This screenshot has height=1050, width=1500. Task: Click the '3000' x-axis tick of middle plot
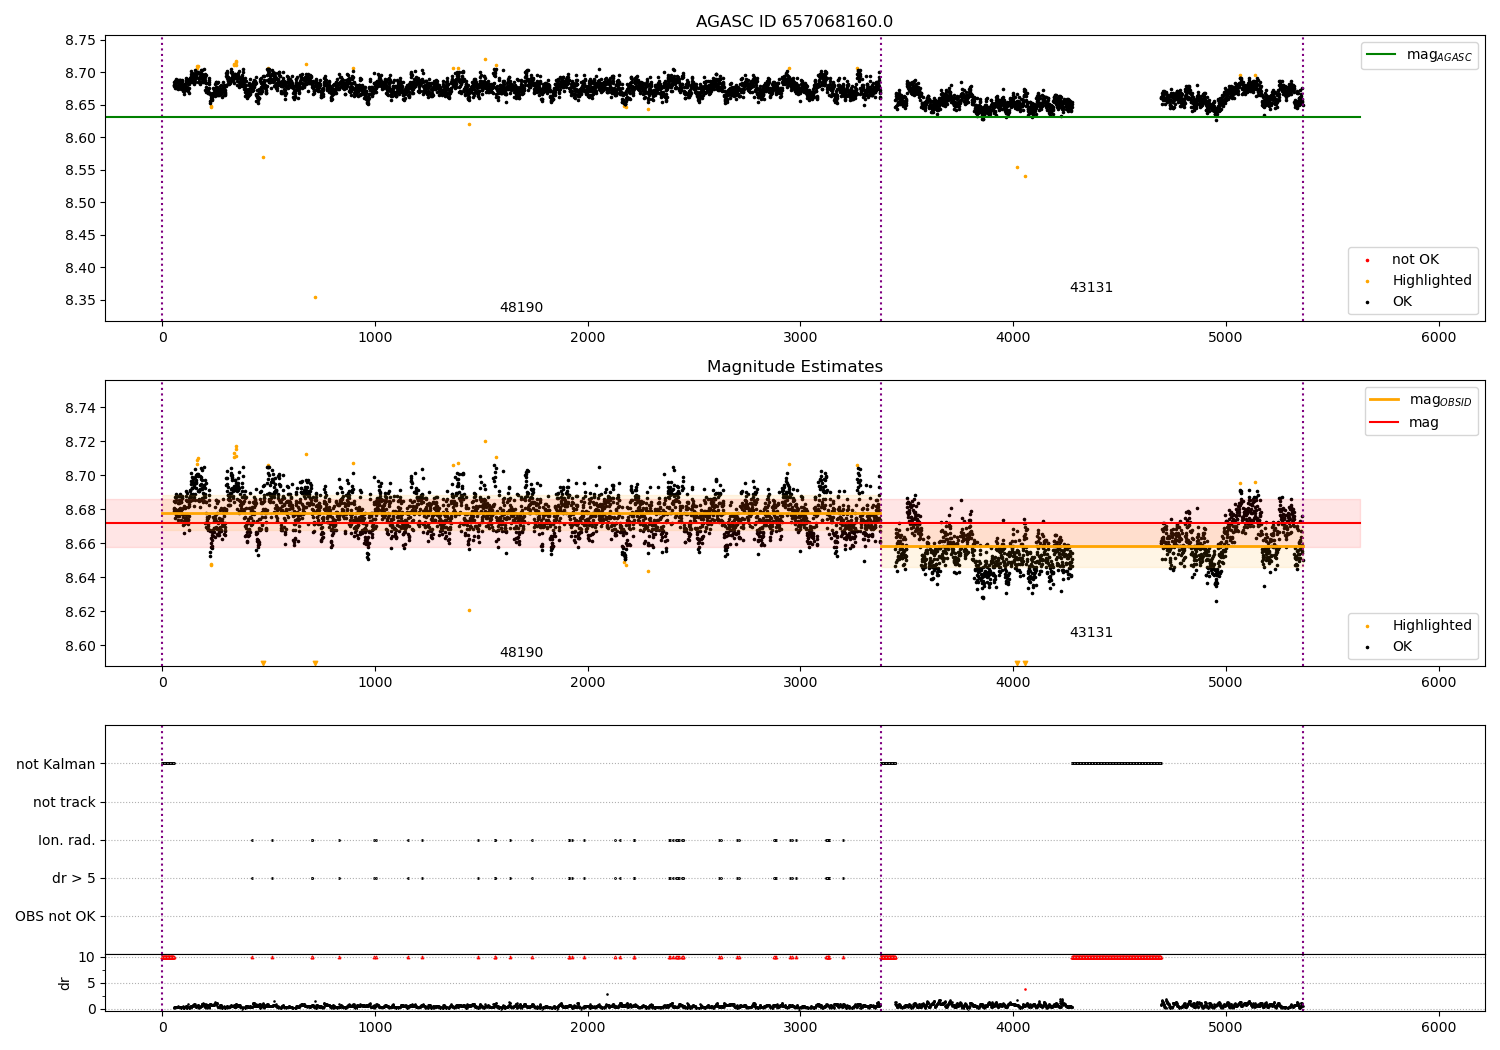tap(800, 683)
